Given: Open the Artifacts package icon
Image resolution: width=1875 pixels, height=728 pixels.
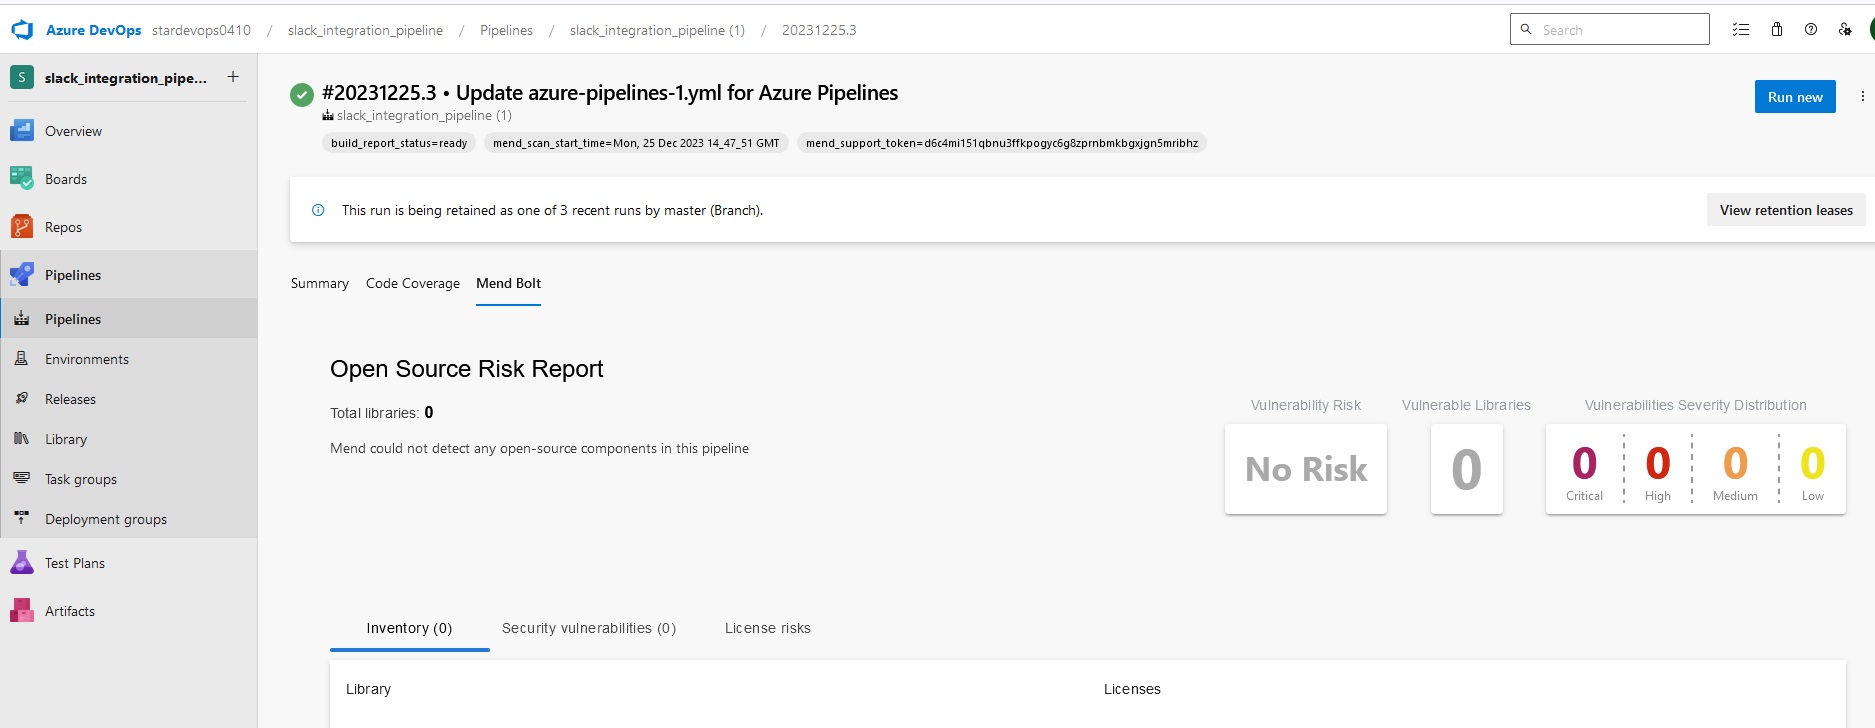Looking at the screenshot, I should (22, 610).
